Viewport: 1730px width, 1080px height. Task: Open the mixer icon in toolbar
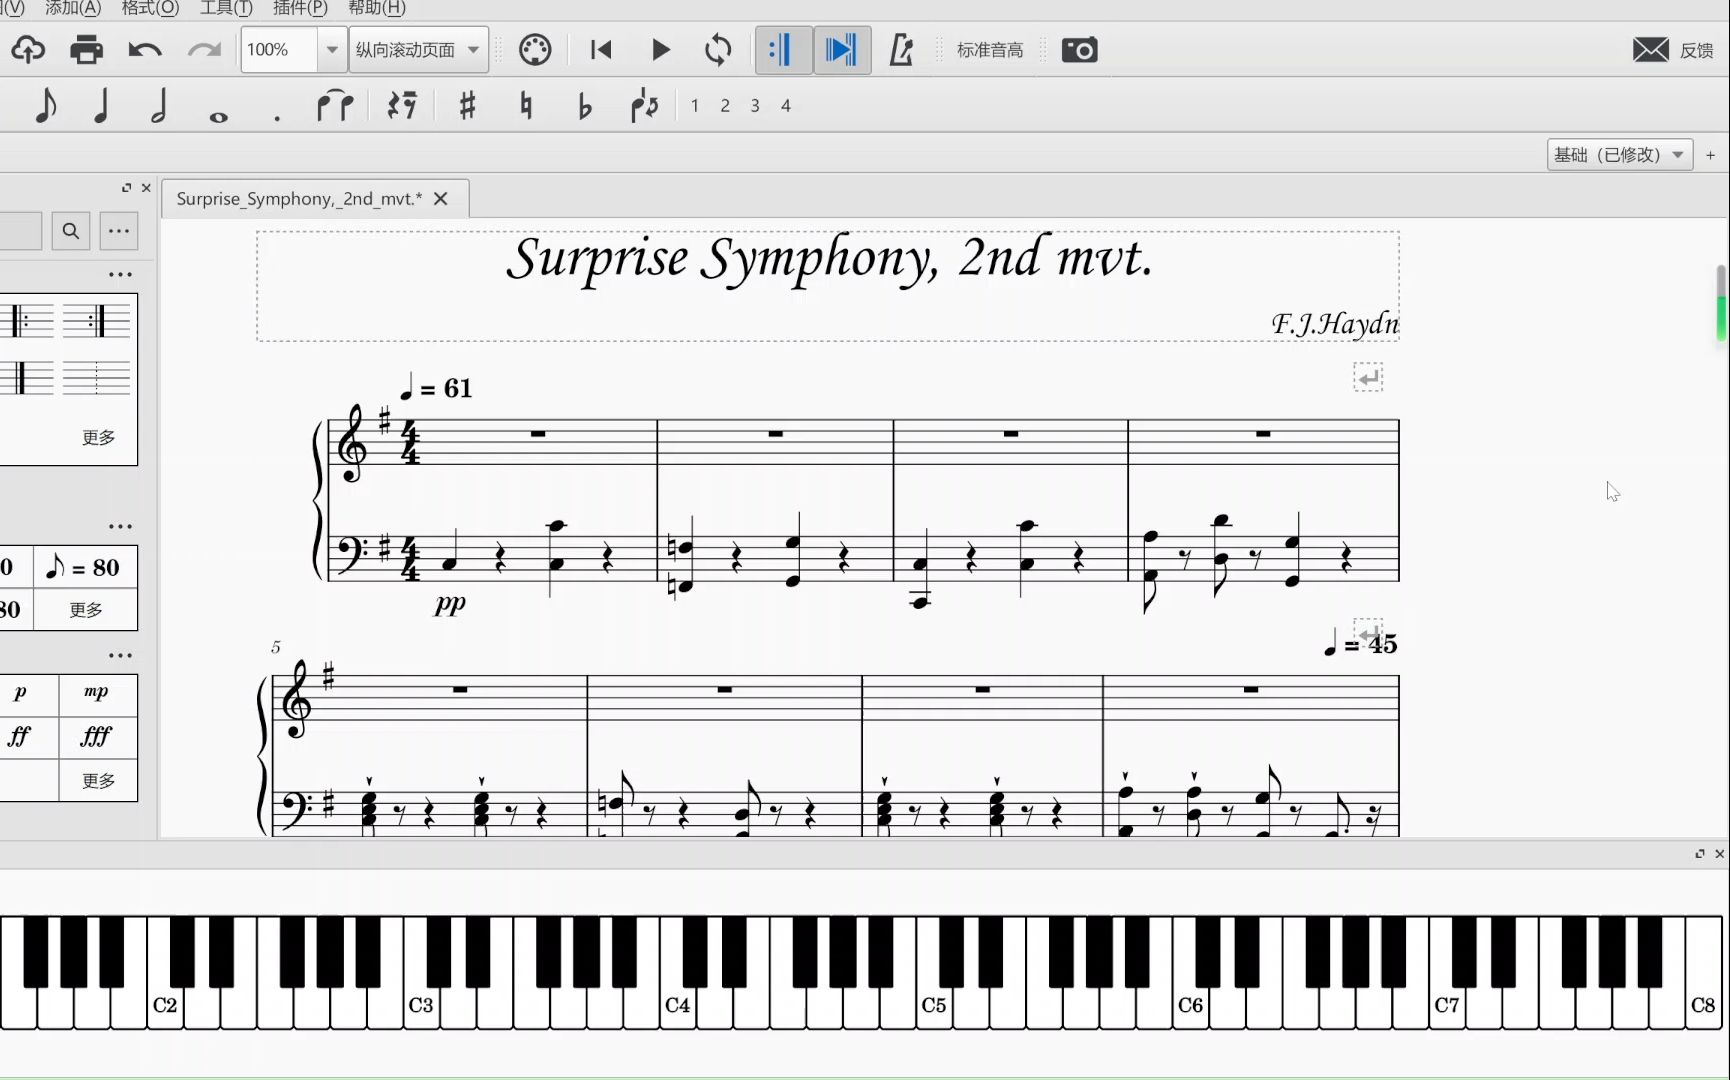pyautogui.click(x=535, y=49)
